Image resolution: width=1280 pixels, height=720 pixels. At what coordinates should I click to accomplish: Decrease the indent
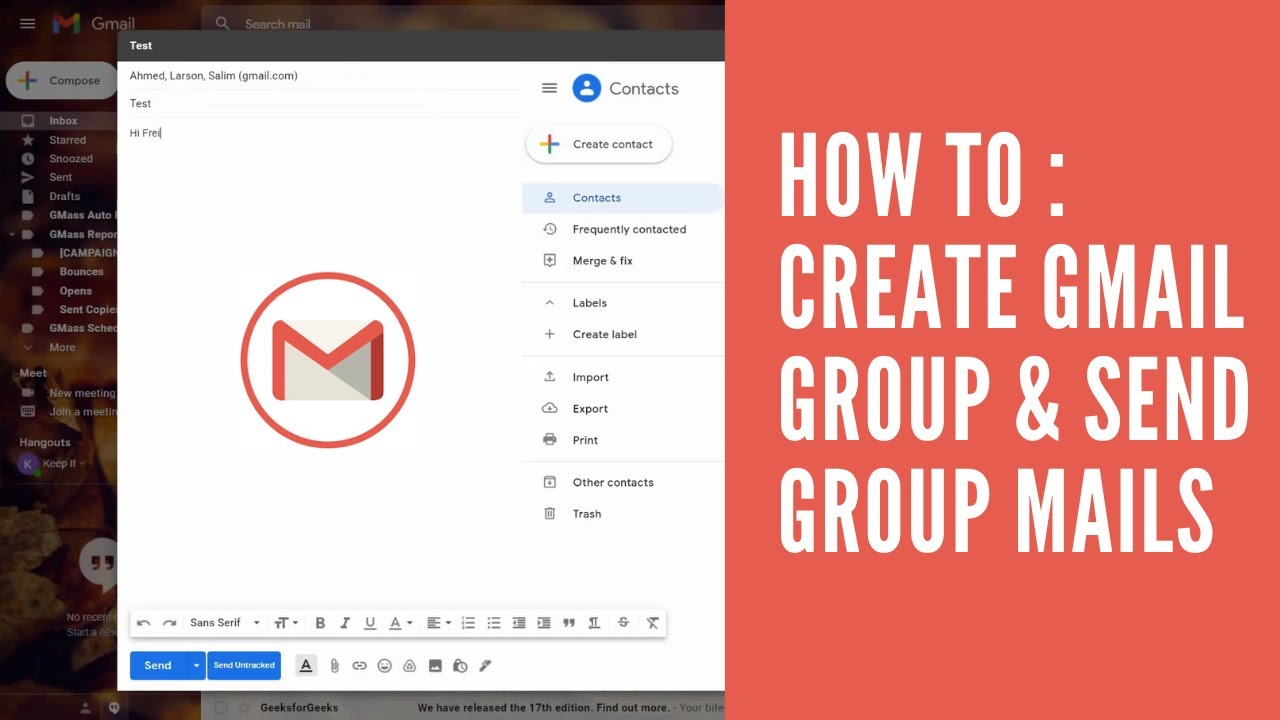pos(518,623)
